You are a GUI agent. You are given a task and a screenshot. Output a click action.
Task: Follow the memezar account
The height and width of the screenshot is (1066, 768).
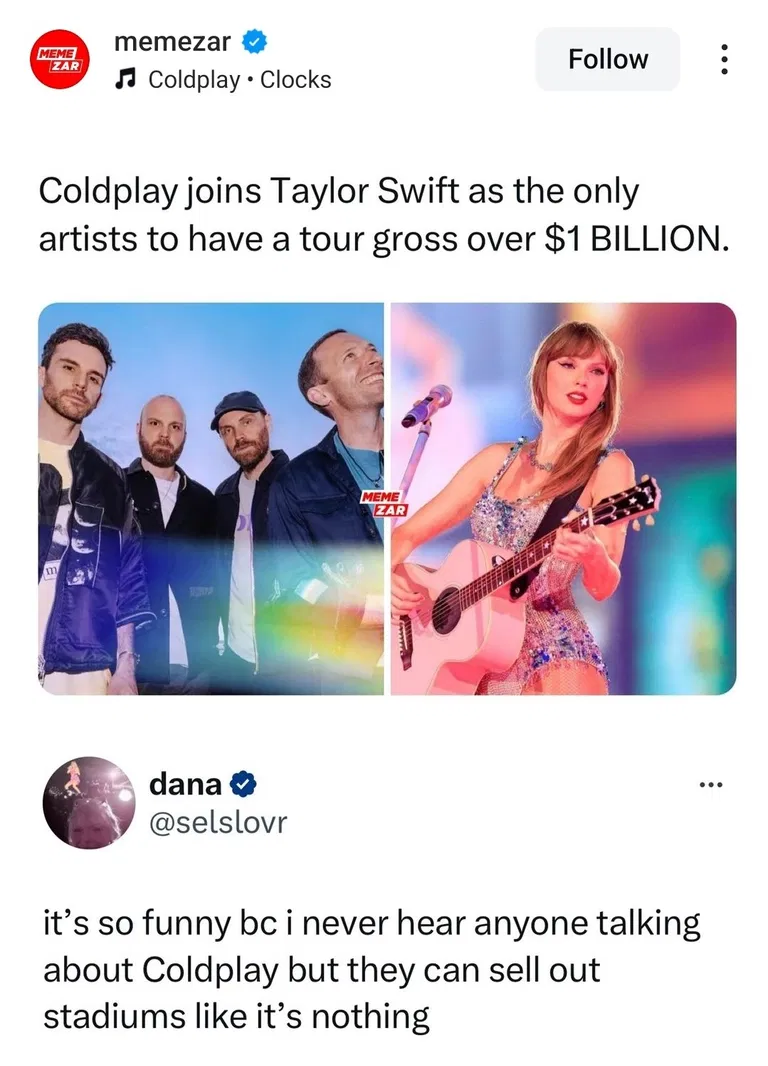click(x=608, y=59)
